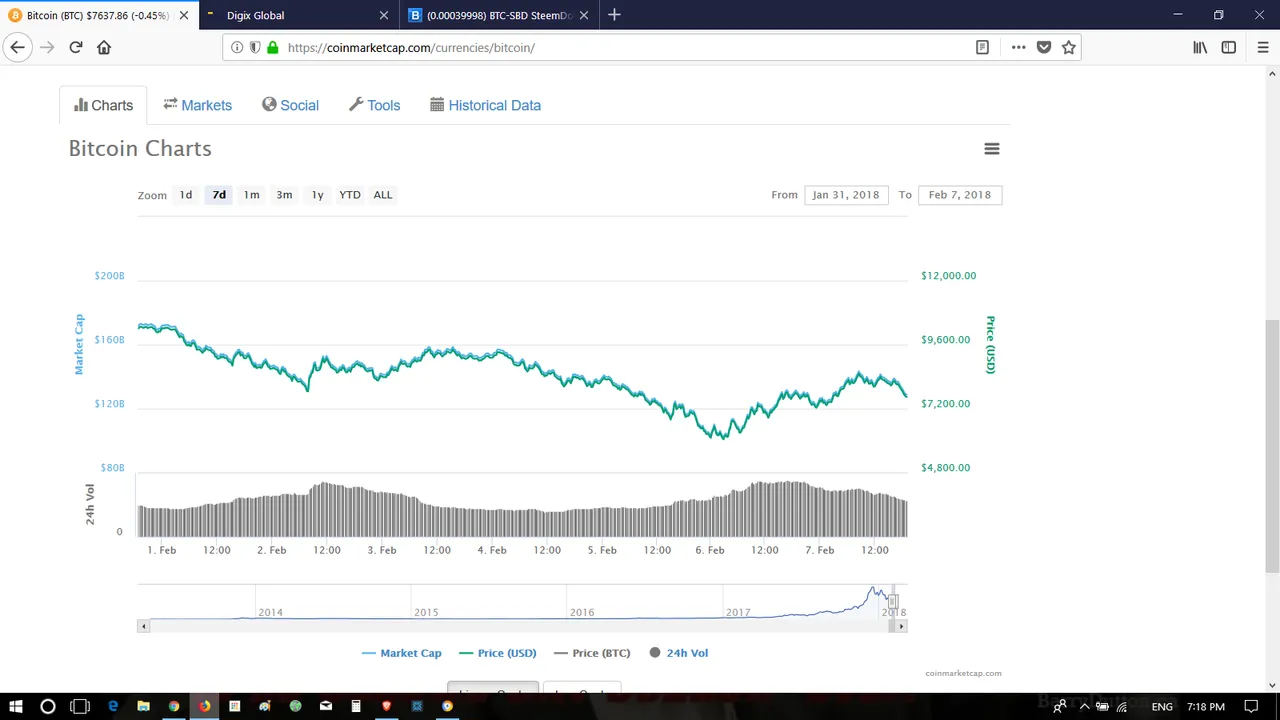Set chart zoom to 1m
Image resolution: width=1280 pixels, height=720 pixels.
[x=252, y=195]
